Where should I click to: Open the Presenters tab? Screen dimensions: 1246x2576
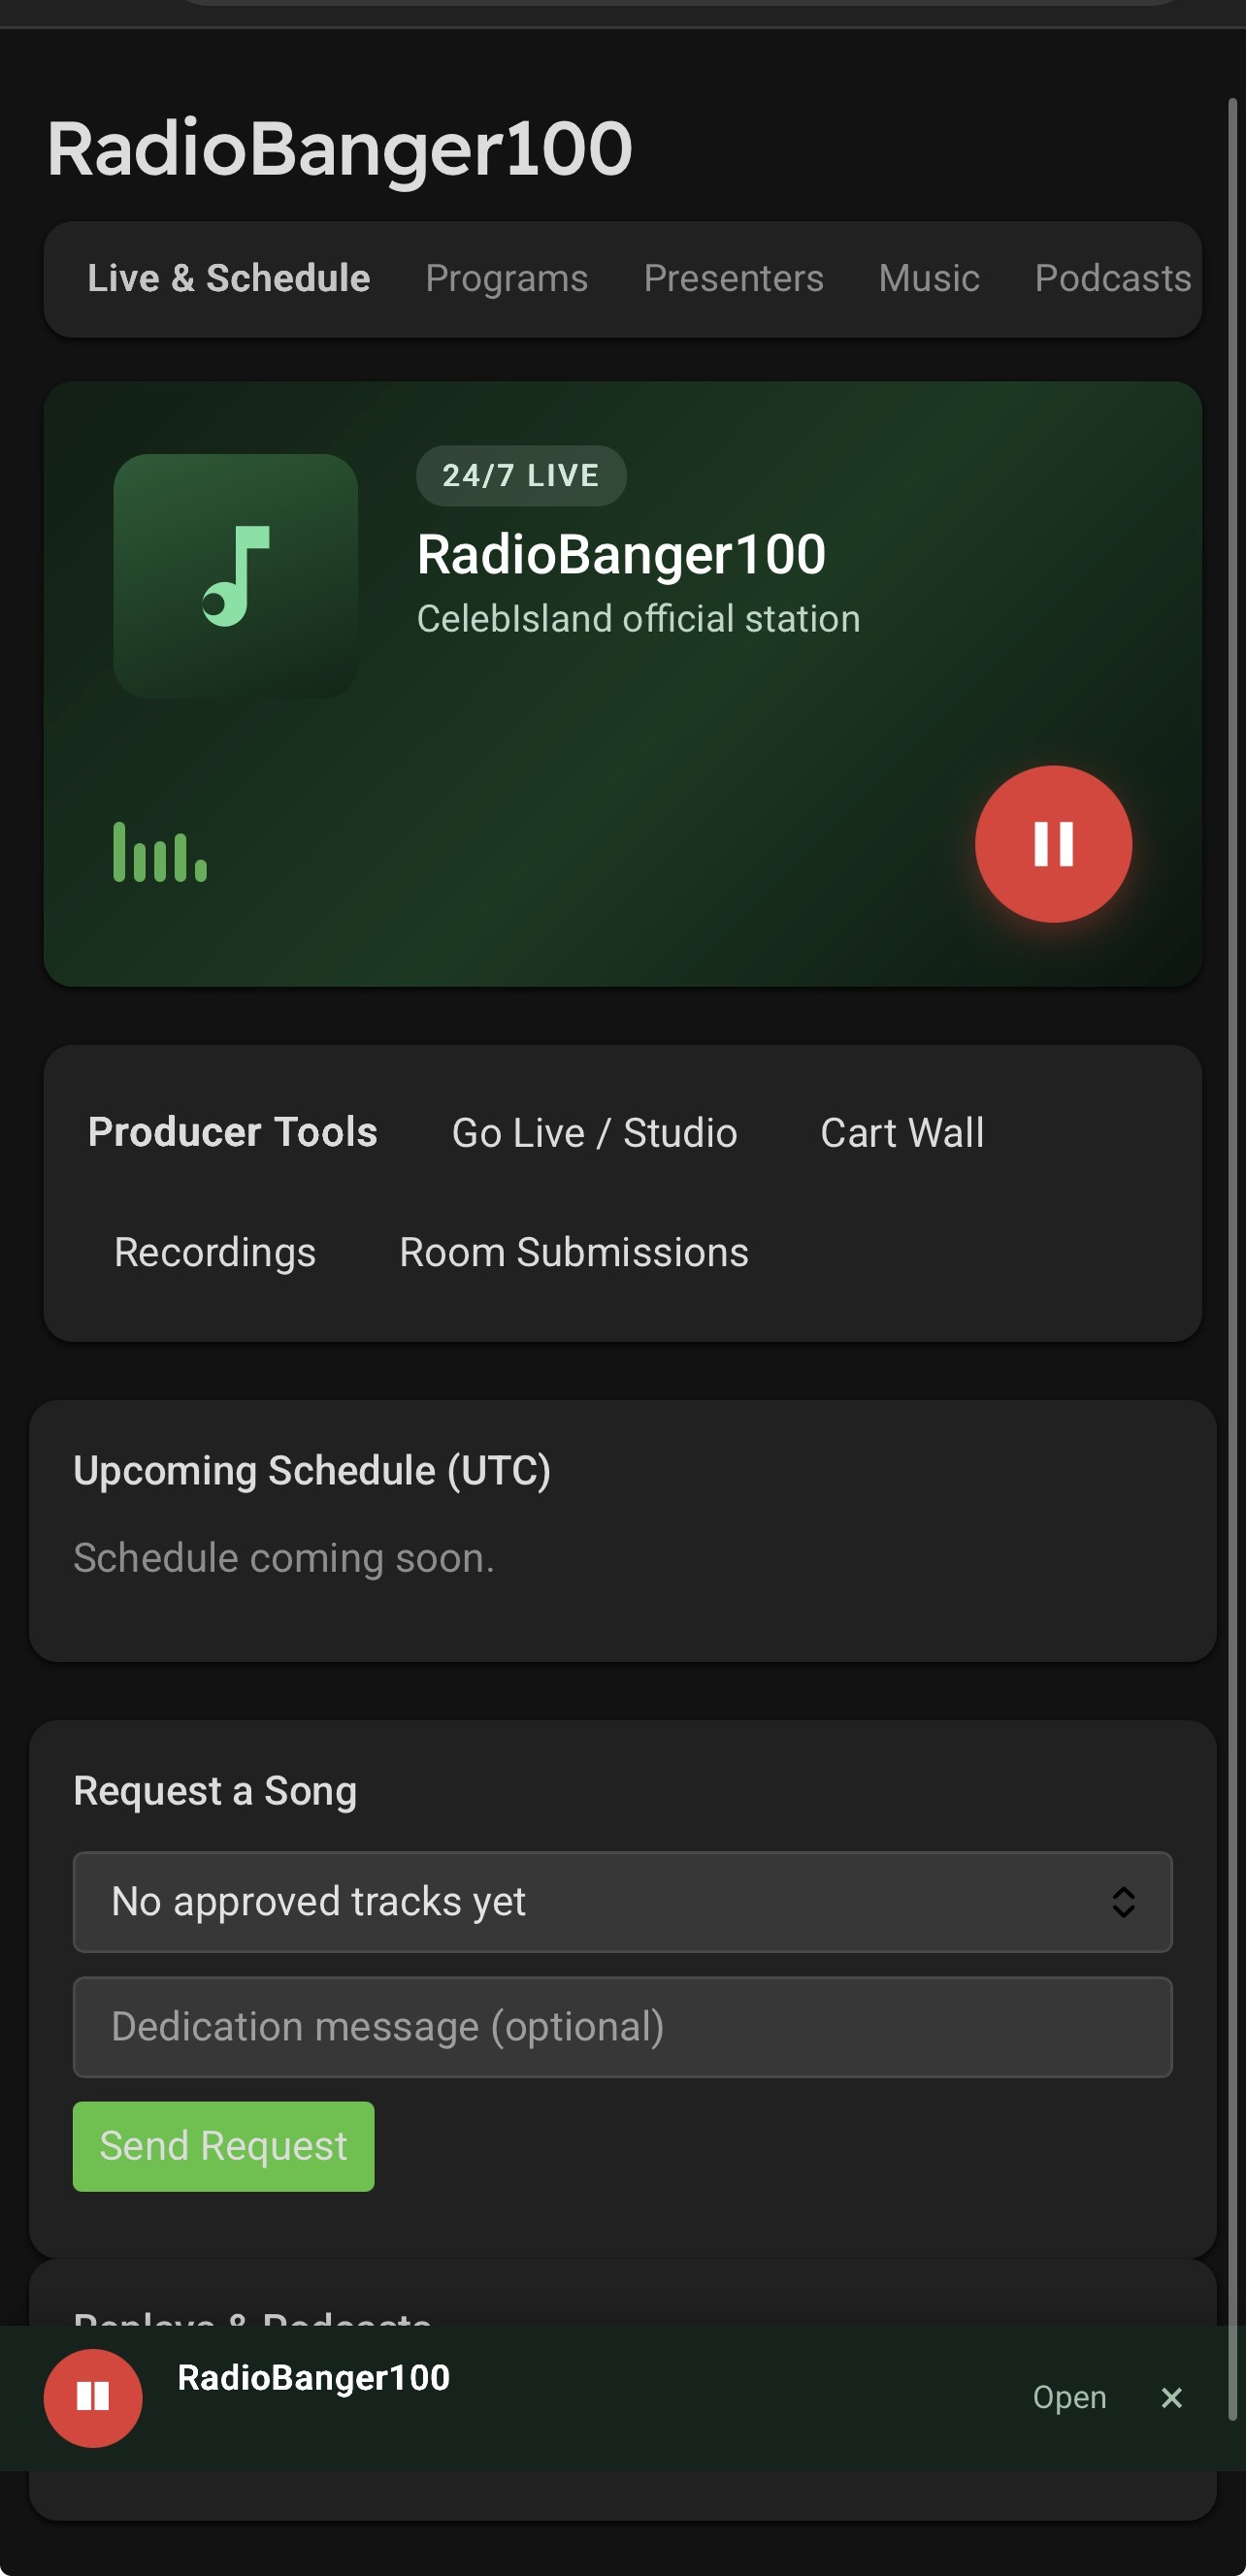pos(733,278)
